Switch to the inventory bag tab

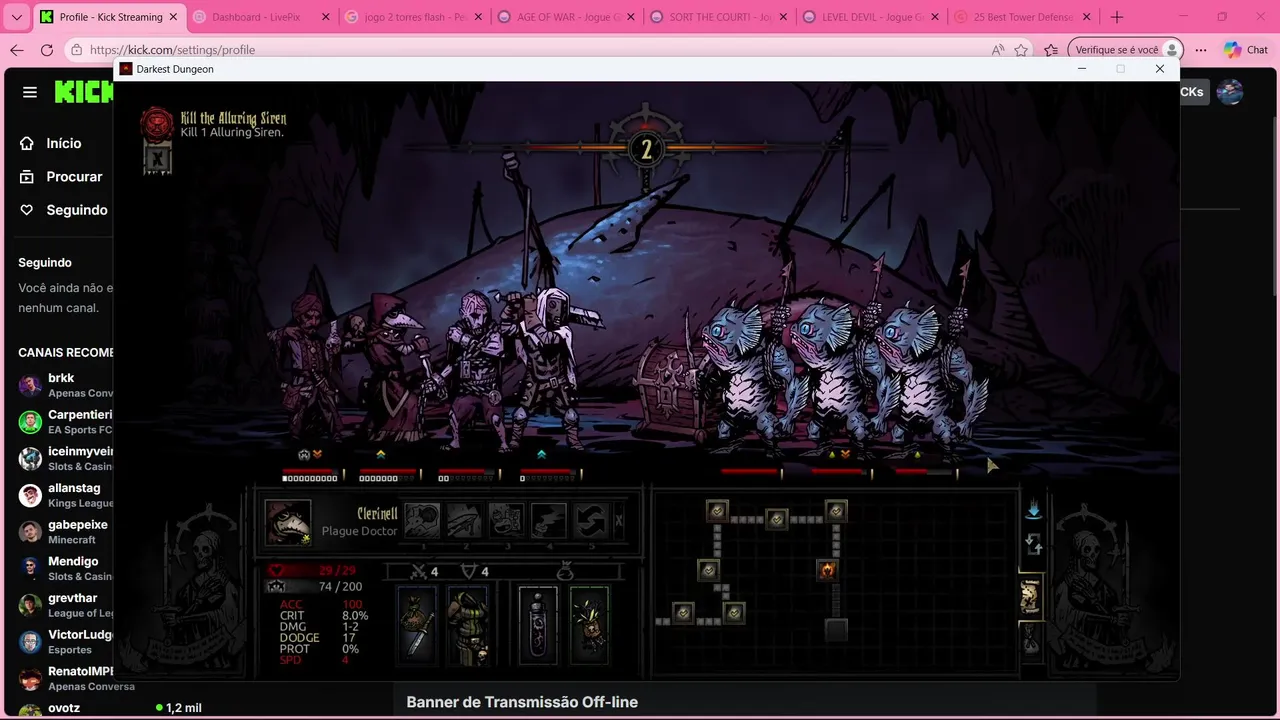tap(1030, 640)
